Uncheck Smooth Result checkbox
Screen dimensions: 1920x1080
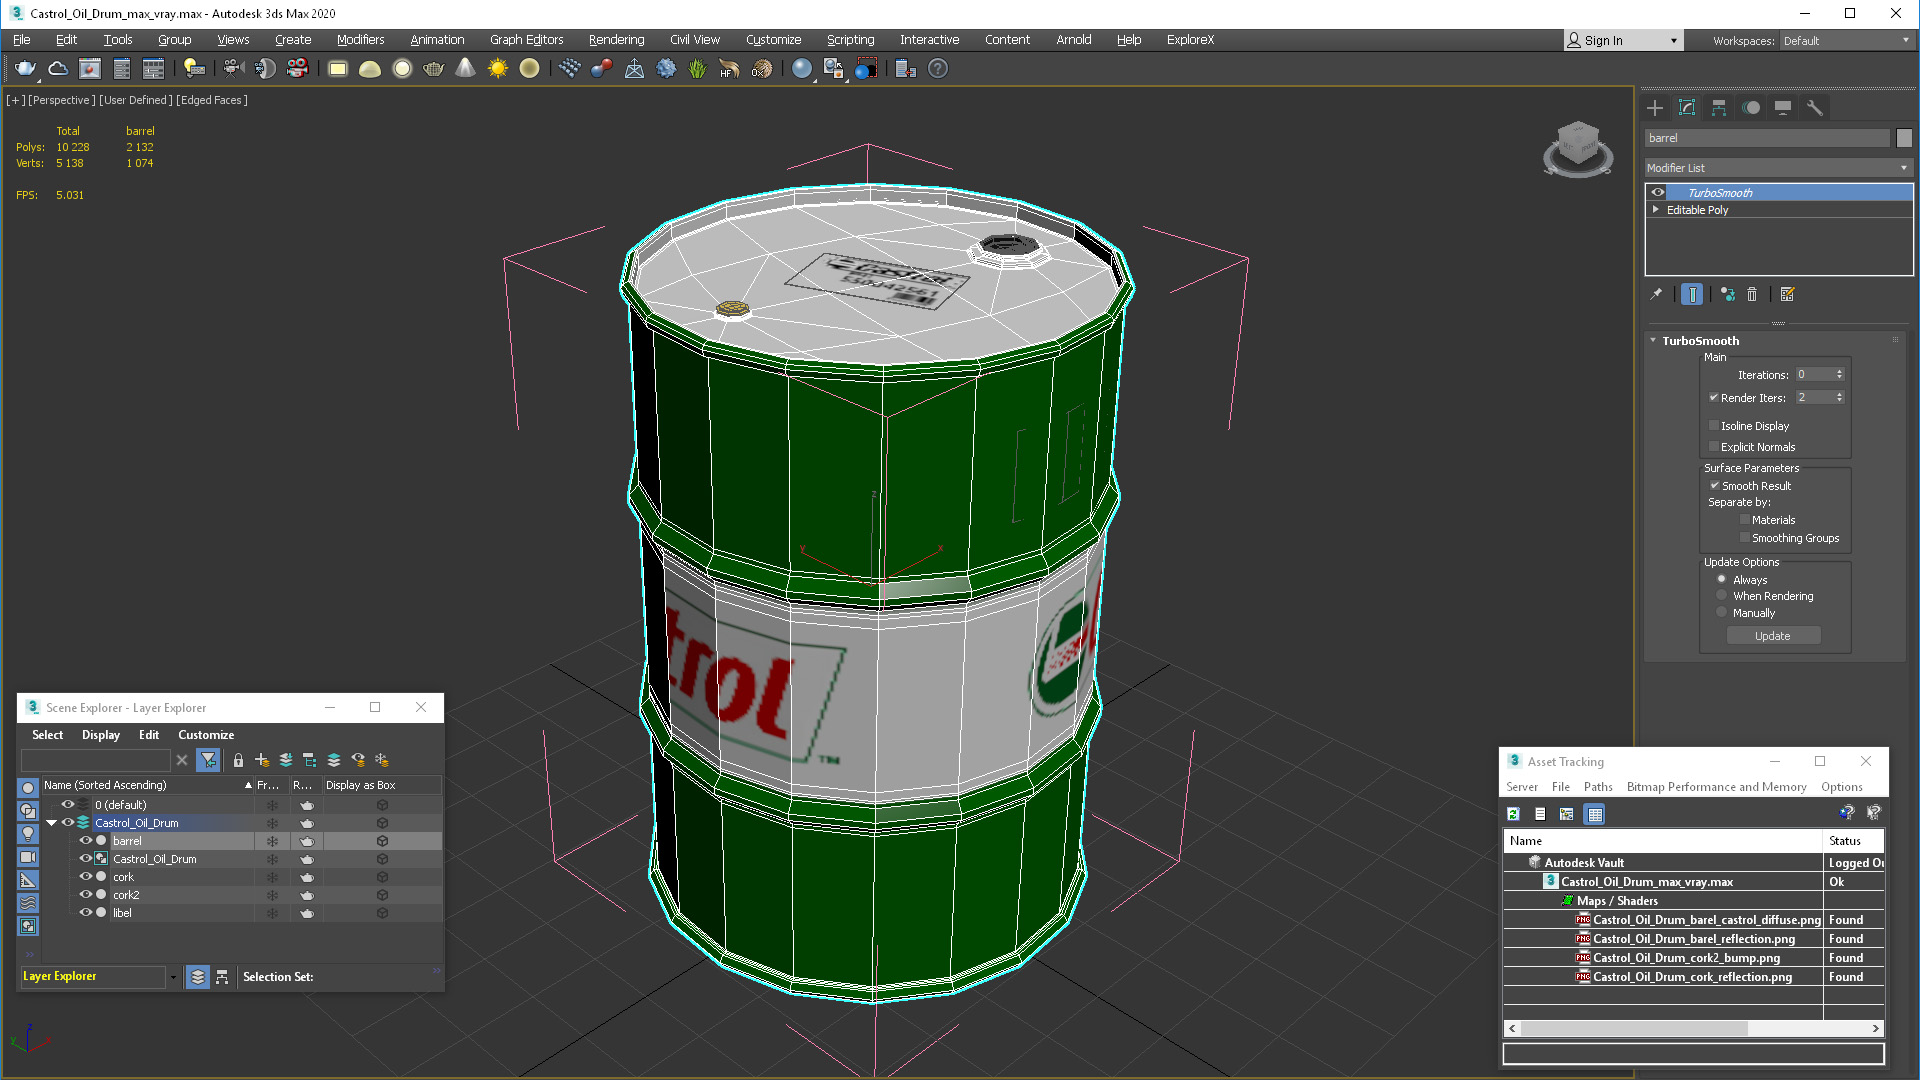click(x=1714, y=486)
